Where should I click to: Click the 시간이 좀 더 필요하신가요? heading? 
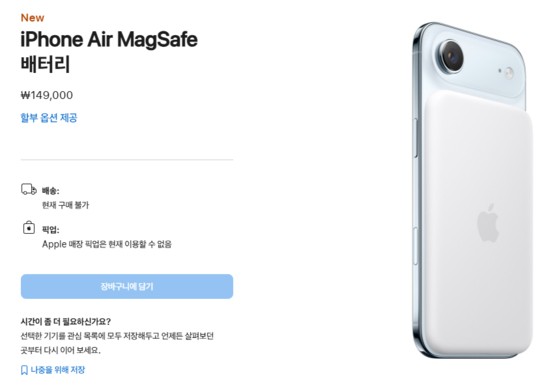[x=66, y=322]
